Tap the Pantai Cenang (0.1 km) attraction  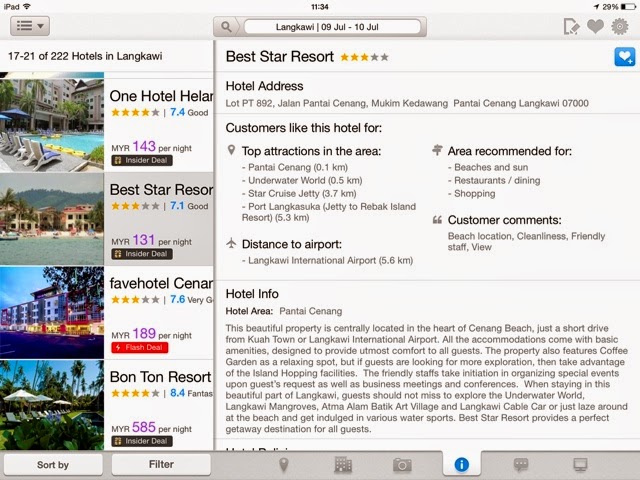295,167
